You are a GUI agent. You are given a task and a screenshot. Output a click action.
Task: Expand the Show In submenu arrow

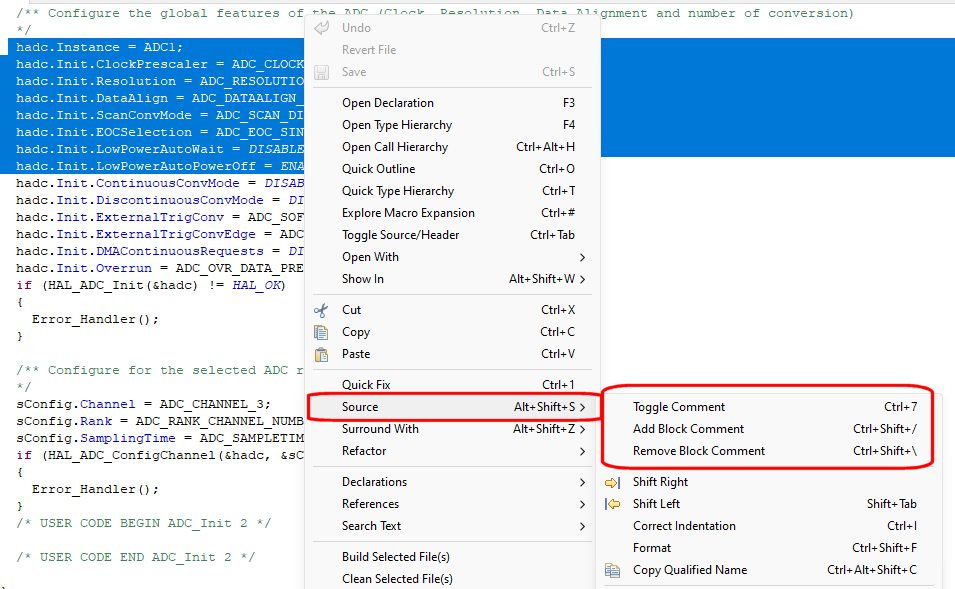[582, 279]
